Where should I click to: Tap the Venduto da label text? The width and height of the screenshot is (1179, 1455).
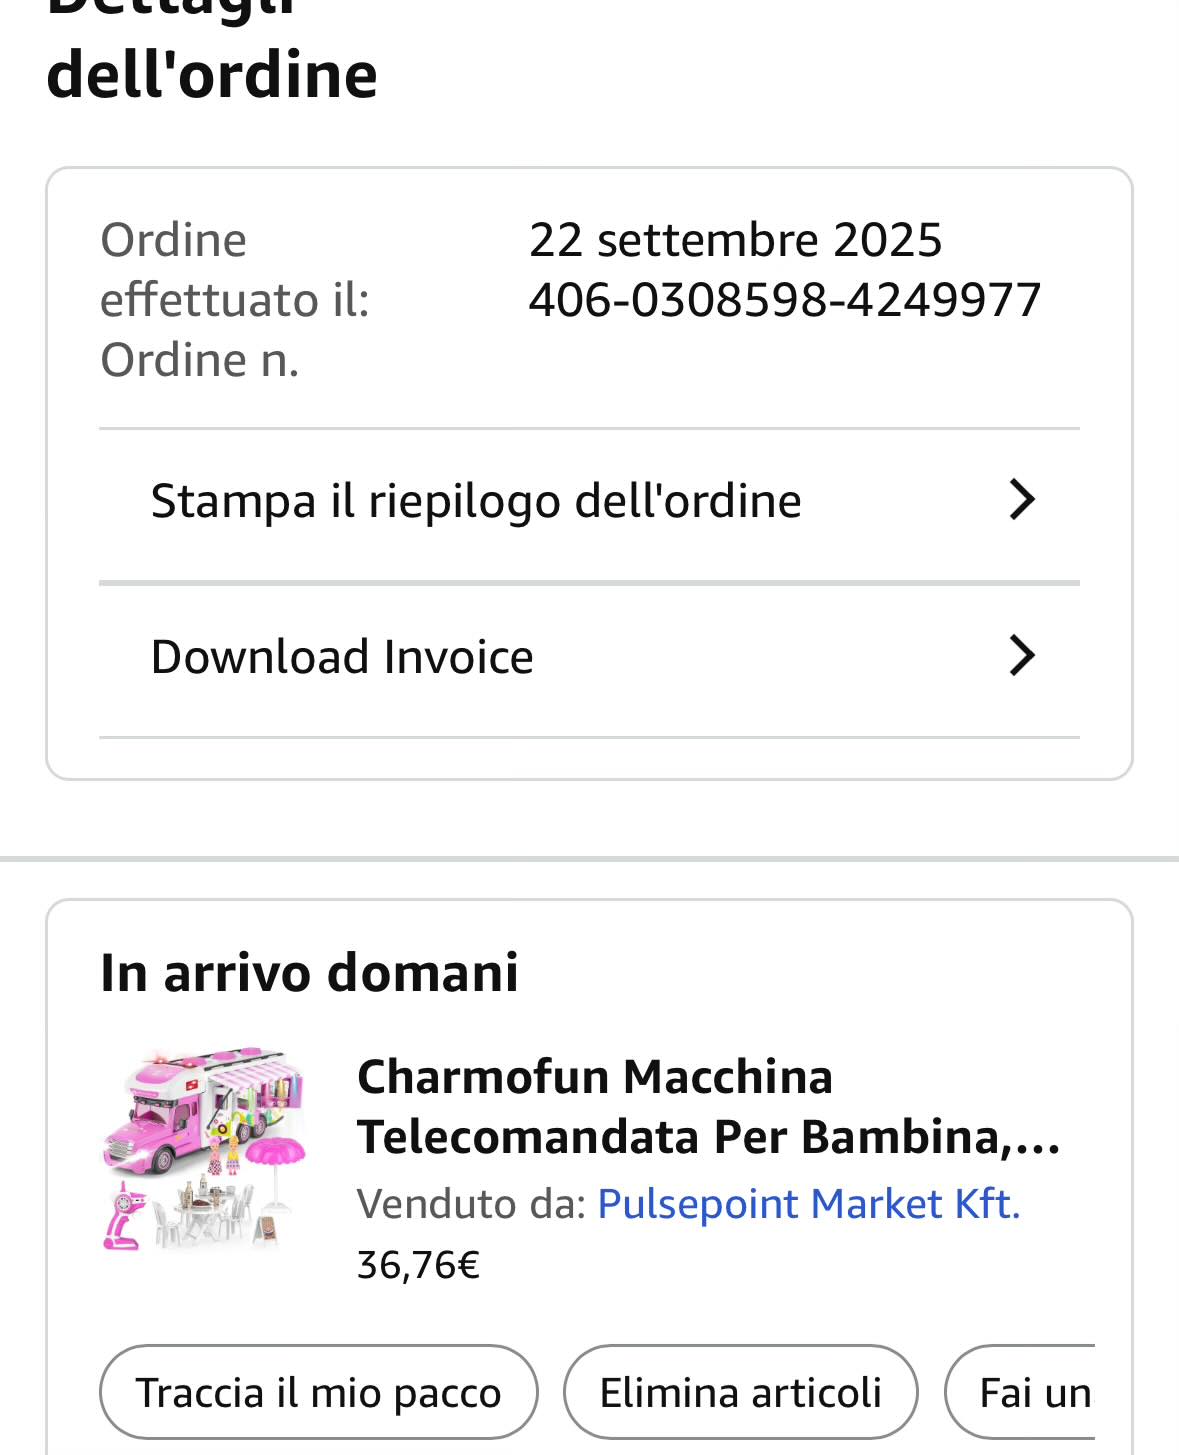click(470, 1204)
